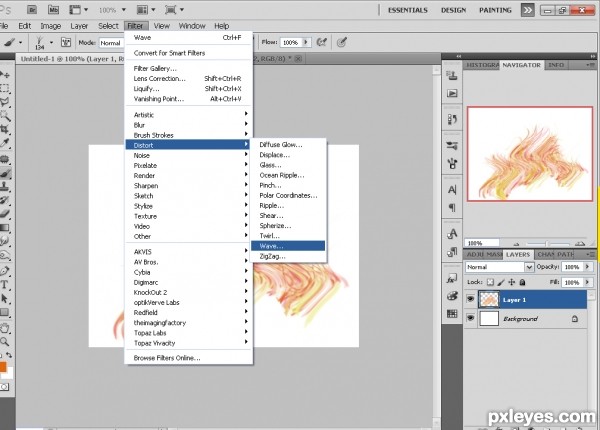Expand more workspaces double-arrow button
The image size is (600, 430).
(528, 10)
